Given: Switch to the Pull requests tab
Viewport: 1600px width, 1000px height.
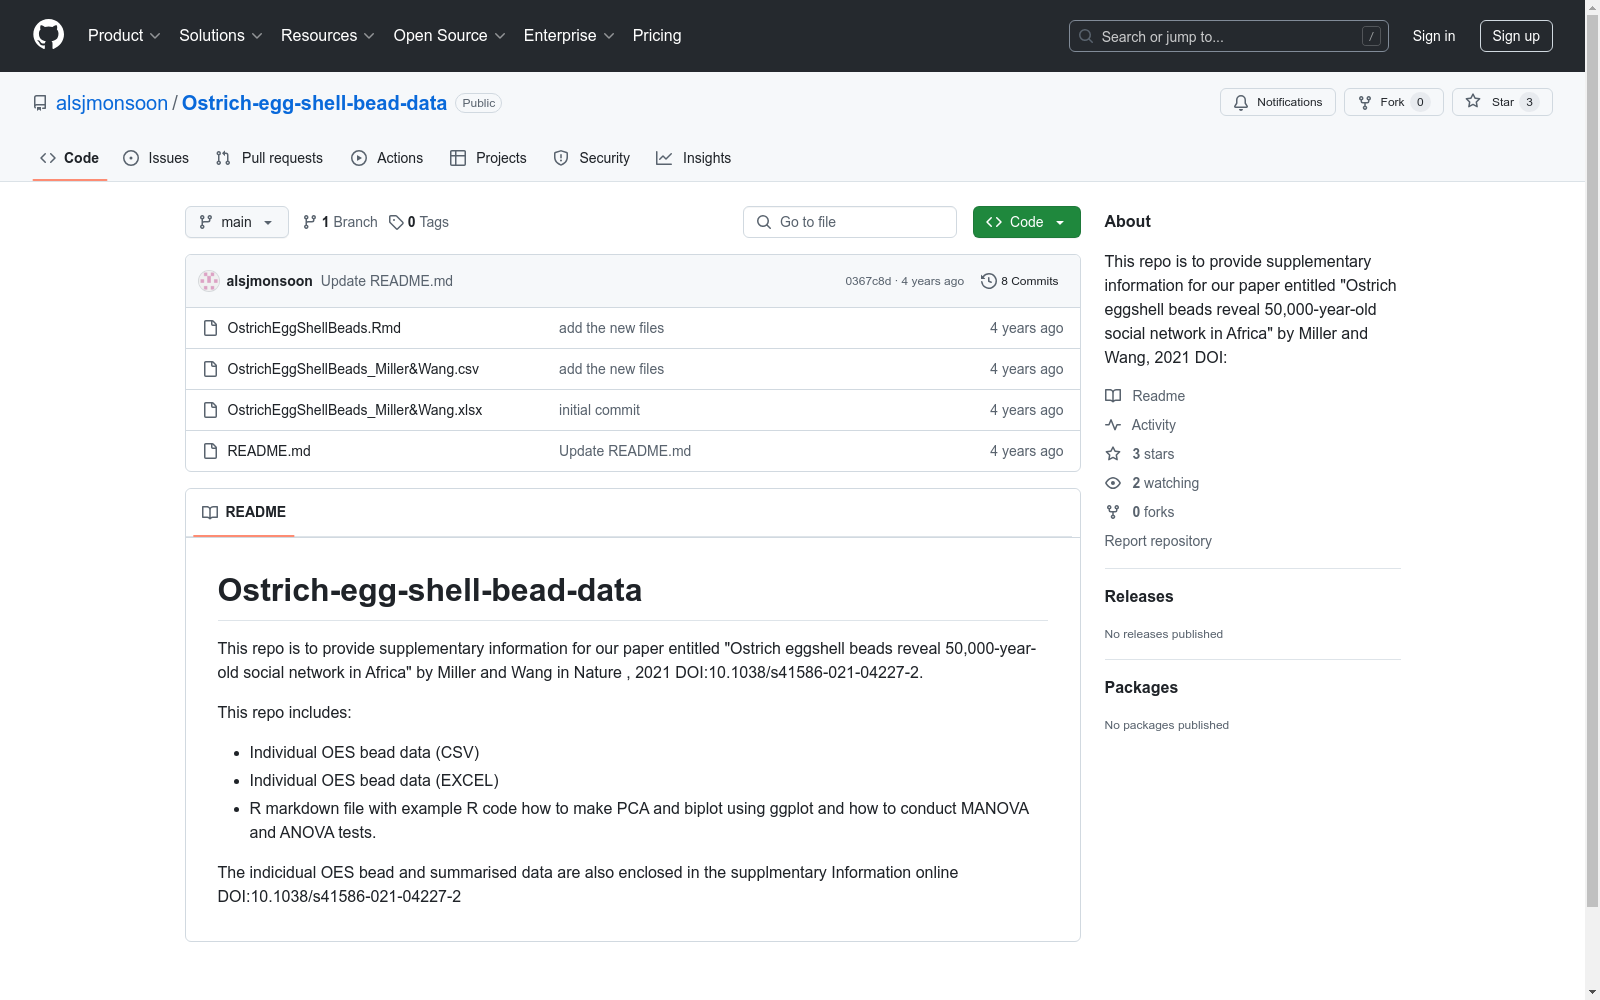Looking at the screenshot, I should coord(269,158).
